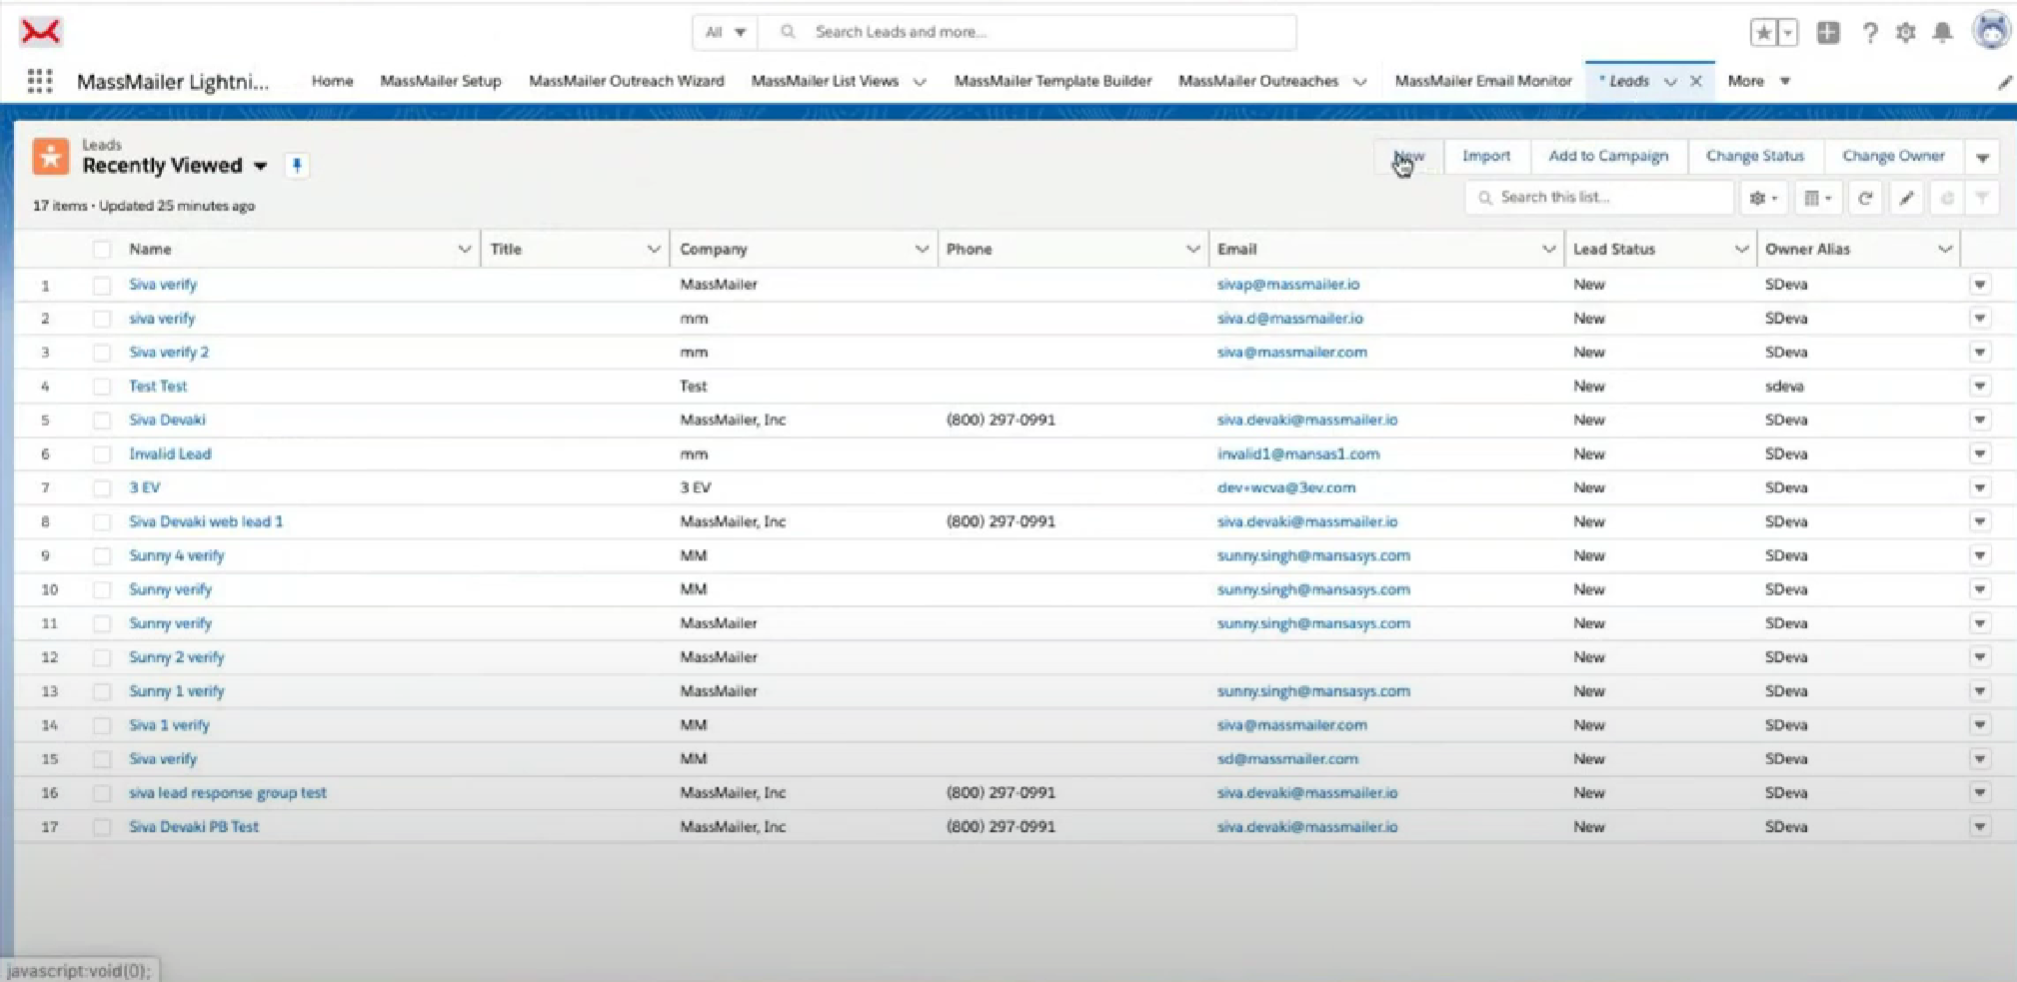Click Add to Campaign button

tap(1608, 156)
